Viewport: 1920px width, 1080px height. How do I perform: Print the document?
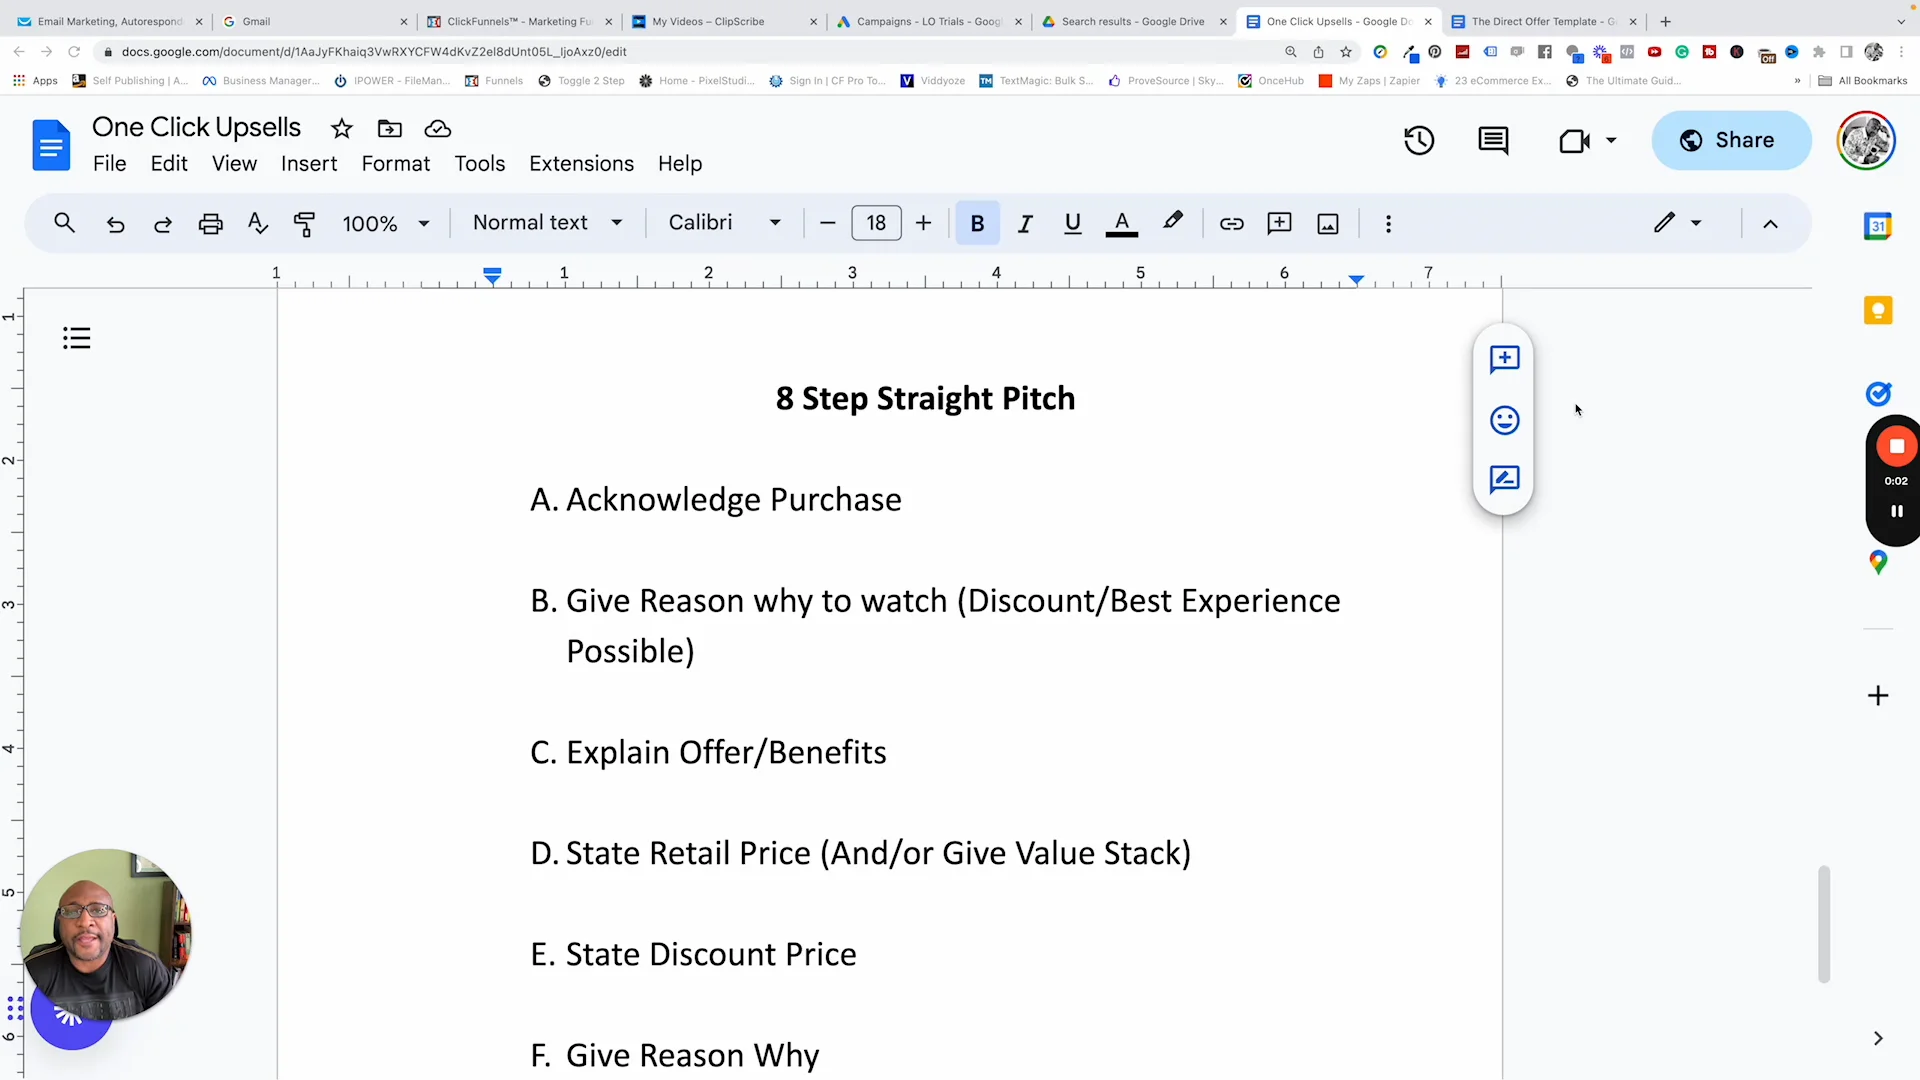coord(210,224)
